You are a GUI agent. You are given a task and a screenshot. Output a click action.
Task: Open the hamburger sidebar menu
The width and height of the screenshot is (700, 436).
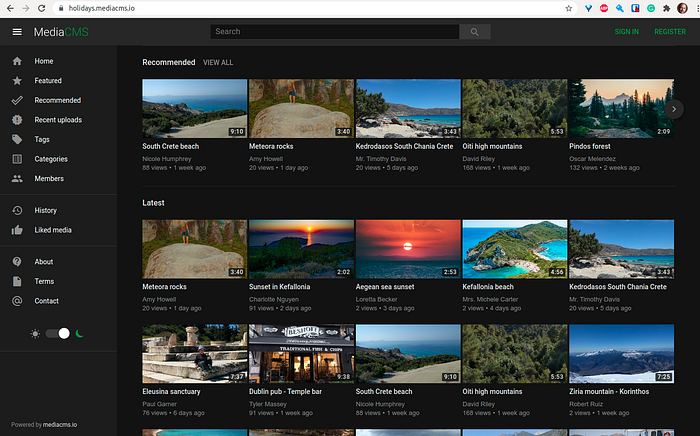[x=17, y=32]
